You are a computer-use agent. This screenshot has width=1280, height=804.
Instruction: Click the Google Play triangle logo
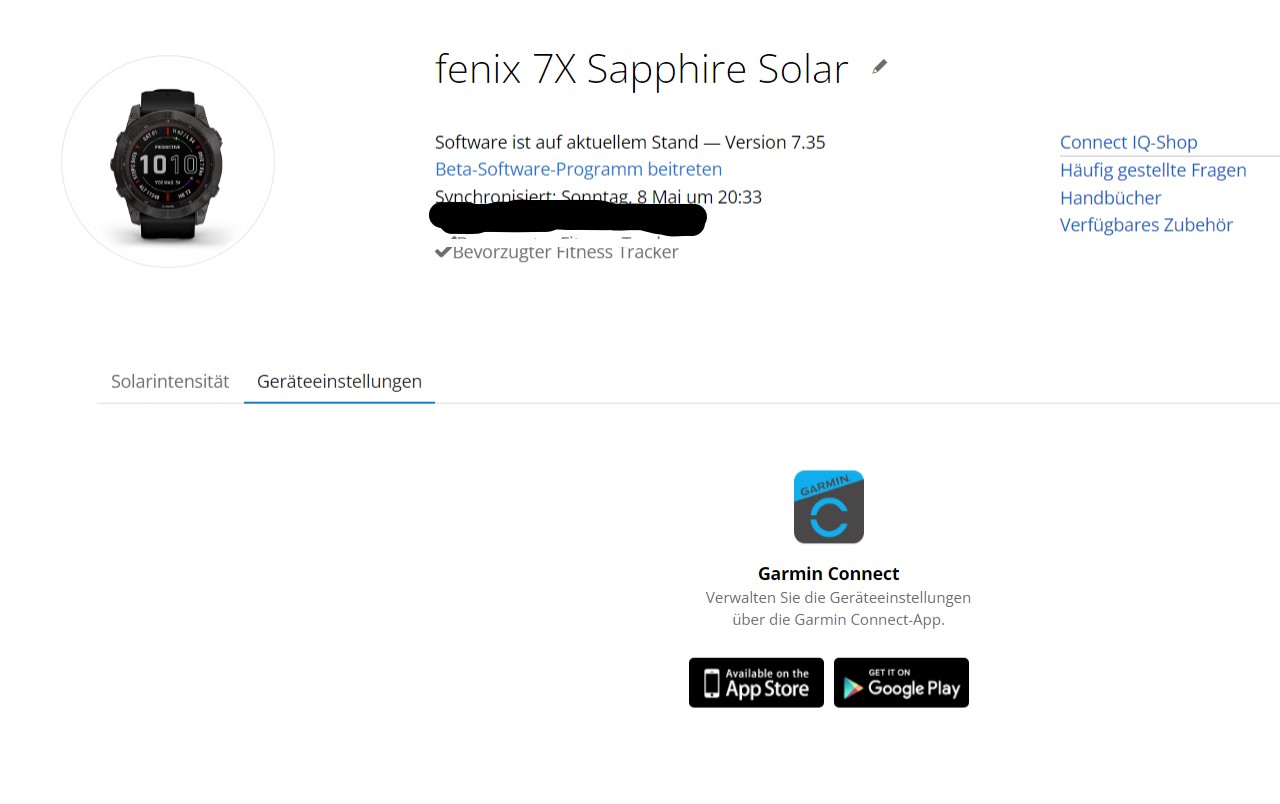[x=853, y=687]
